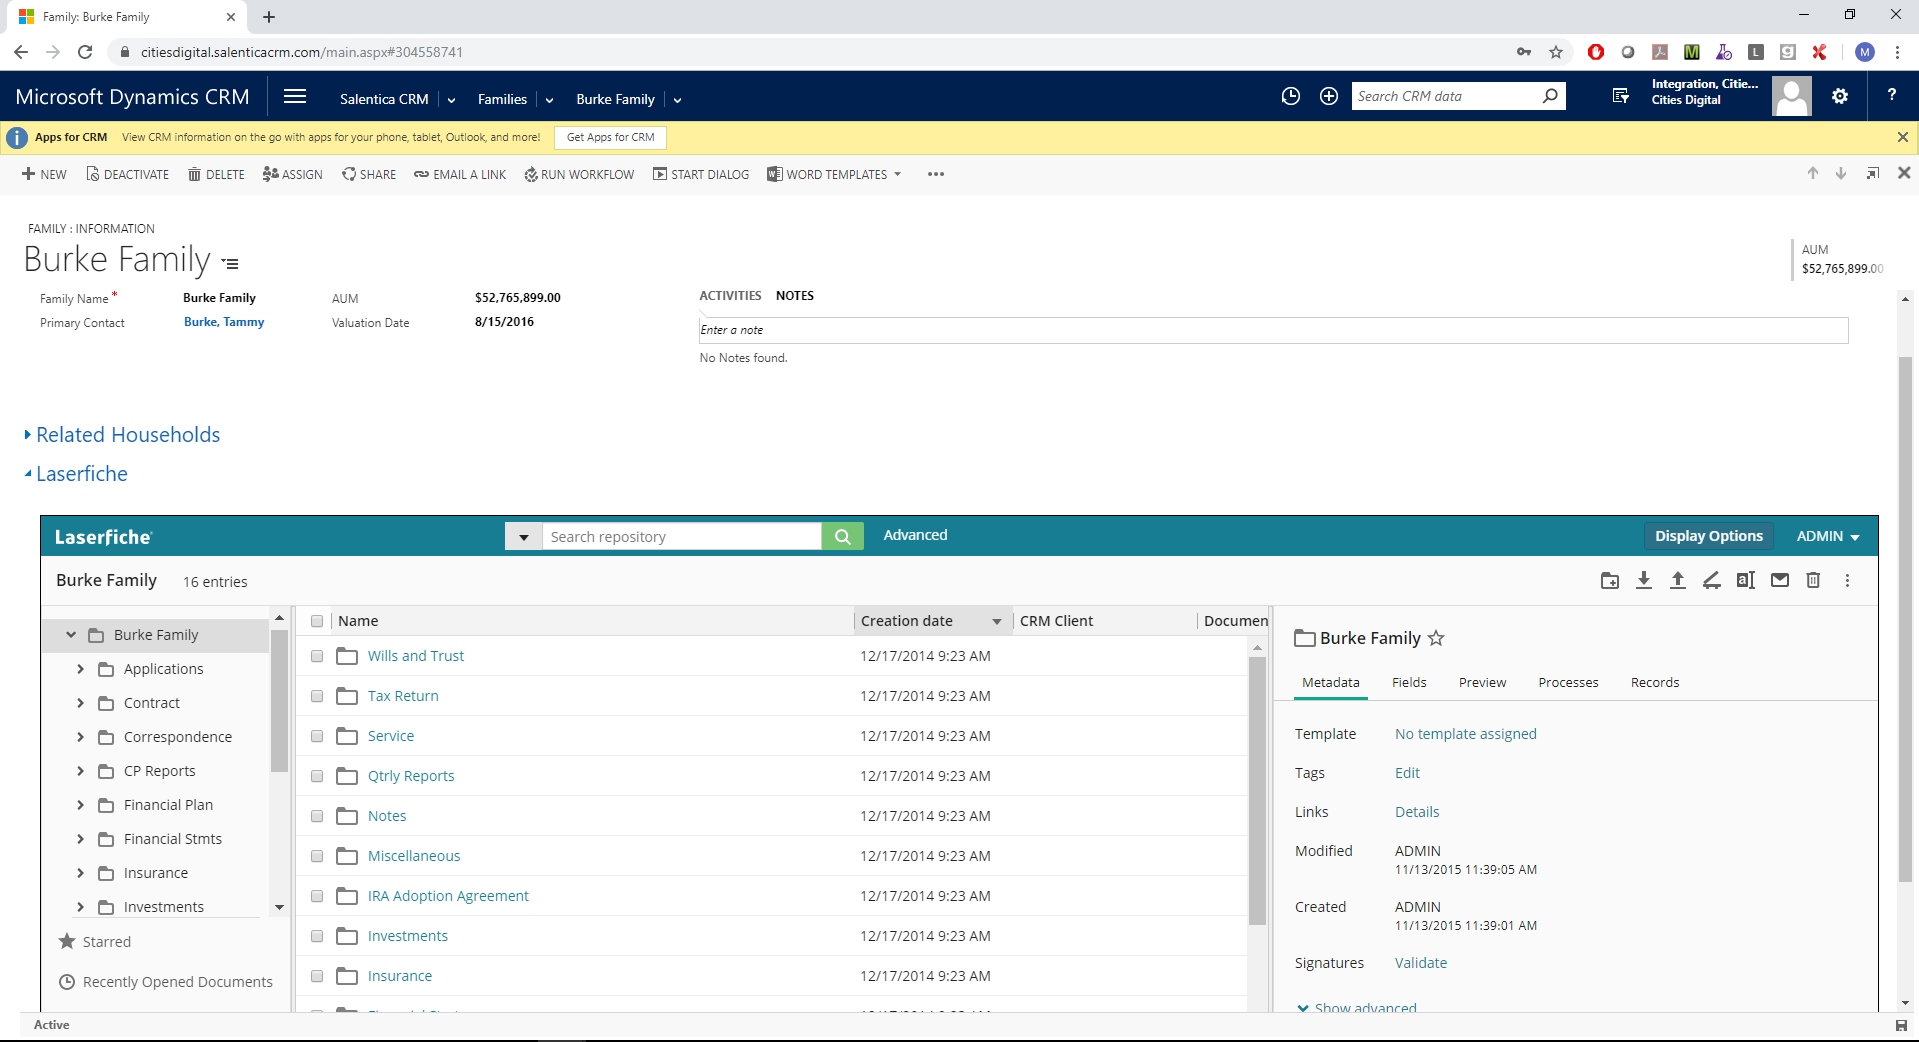Open the Families navigation menu item

point(502,99)
